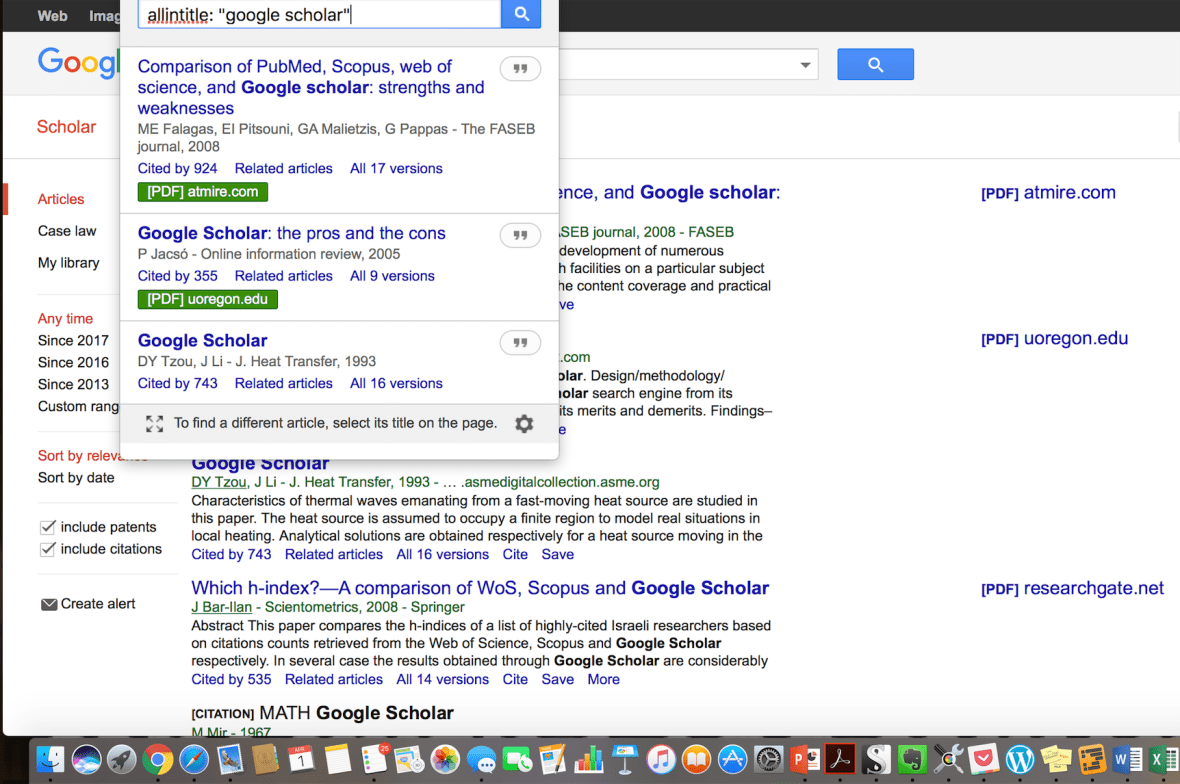Click Cited by 924 on the first result
The width and height of the screenshot is (1180, 784).
click(177, 168)
